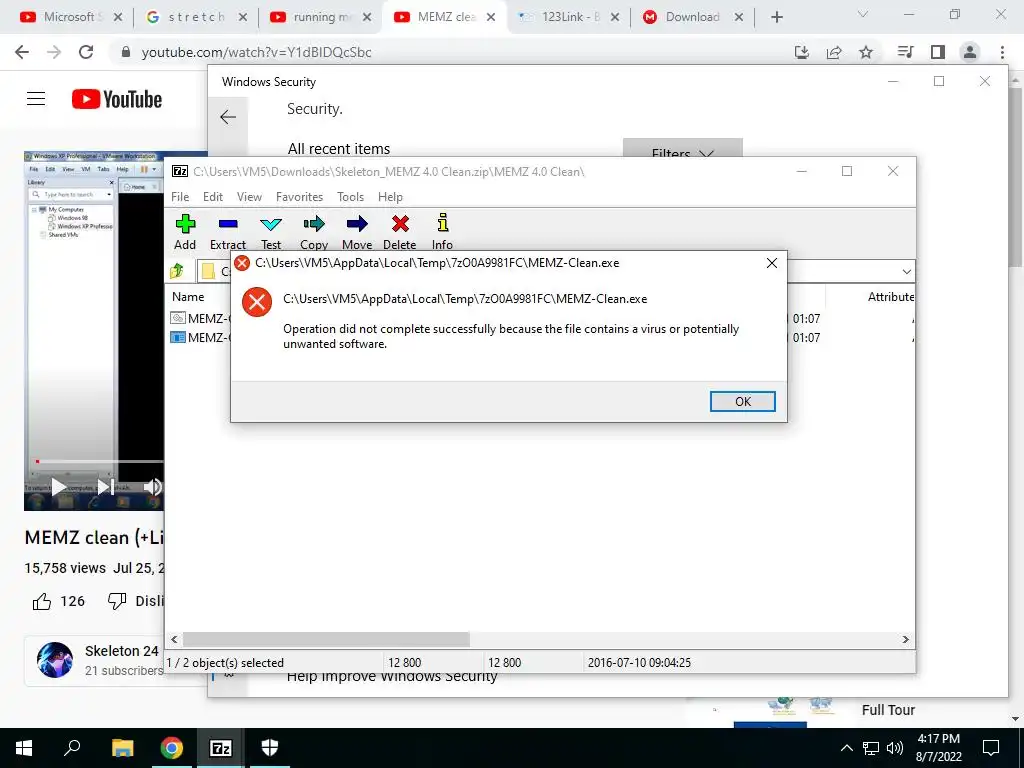Image resolution: width=1024 pixels, height=768 pixels.
Task: Click the Chrome forward arrow
Action: (54, 52)
